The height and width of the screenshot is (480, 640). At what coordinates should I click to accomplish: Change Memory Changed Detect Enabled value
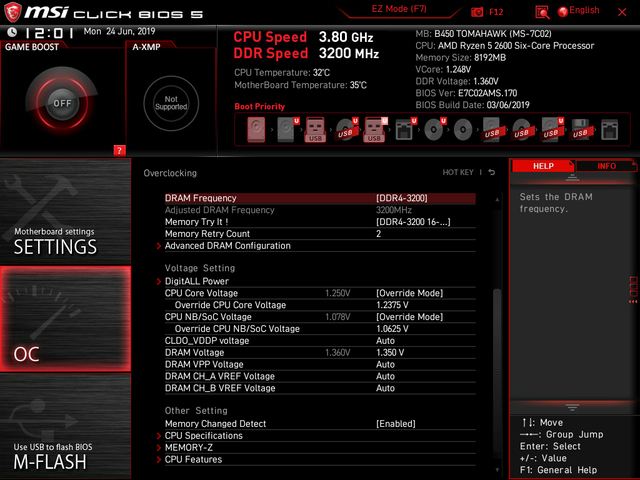[x=396, y=424]
